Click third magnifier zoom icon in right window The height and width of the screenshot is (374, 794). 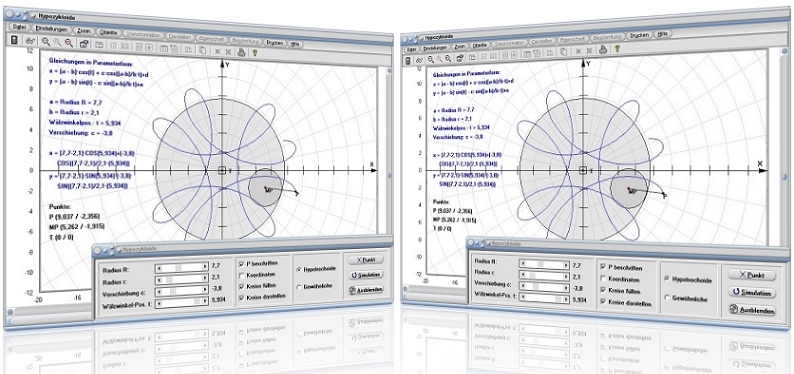[x=448, y=59]
